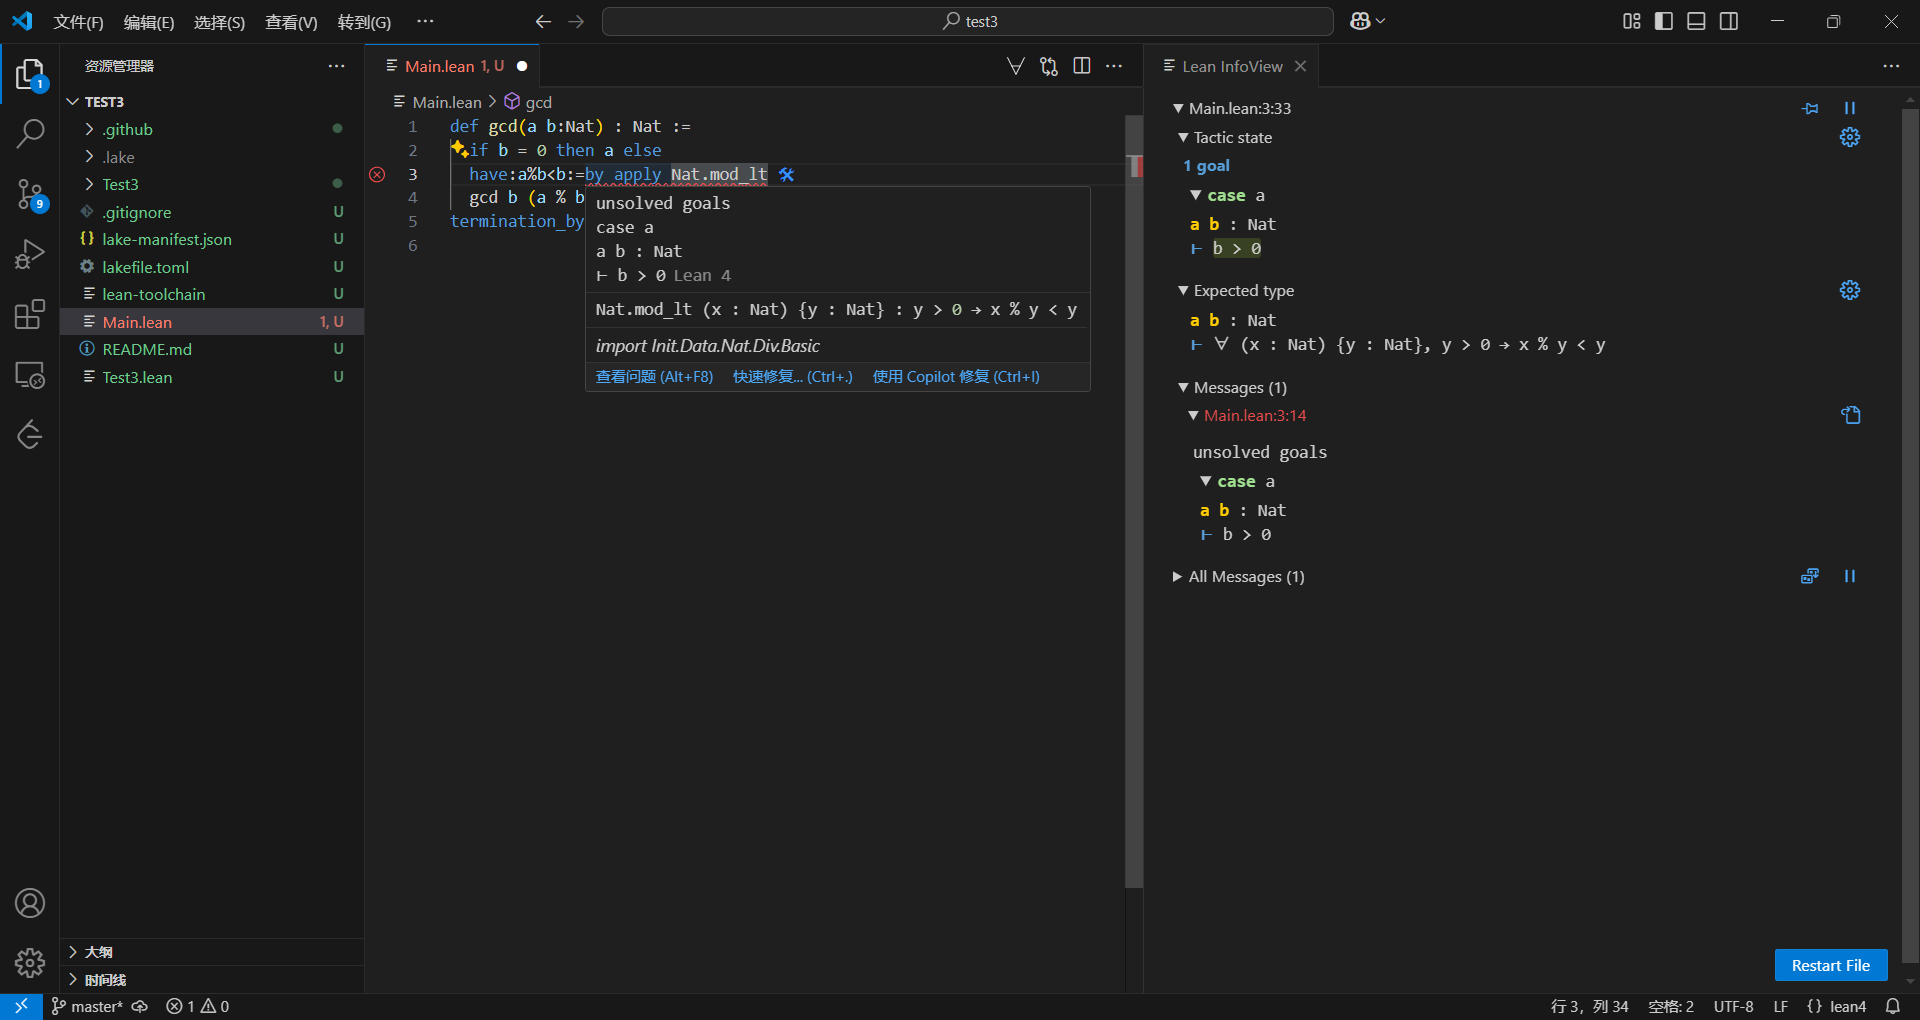Toggle the bottom panel visibility
The image size is (1920, 1020).
(x=1696, y=21)
